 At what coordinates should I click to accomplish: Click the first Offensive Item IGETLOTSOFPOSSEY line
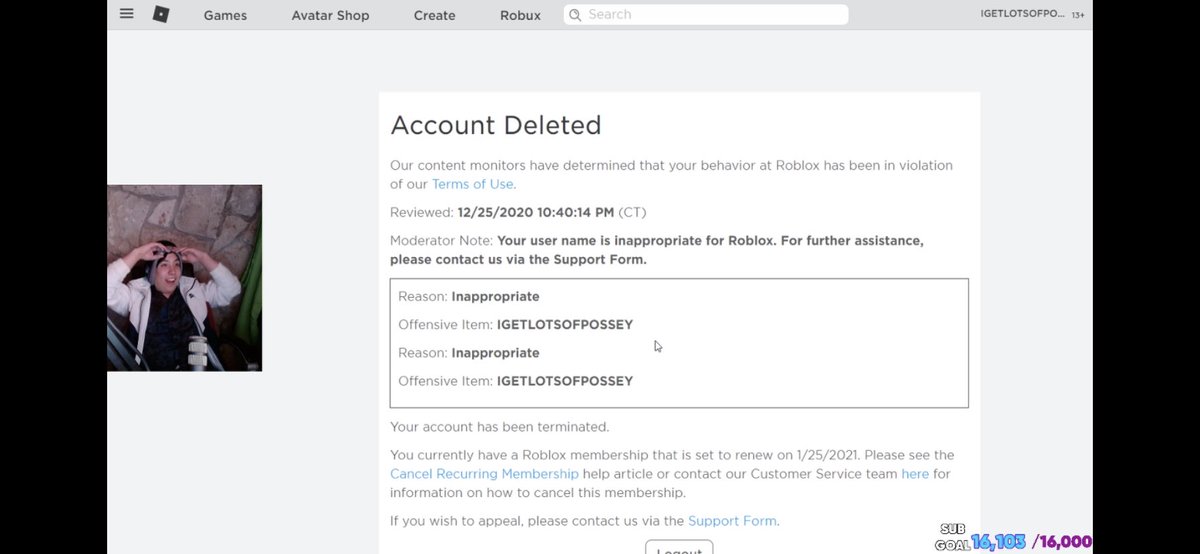click(x=515, y=325)
